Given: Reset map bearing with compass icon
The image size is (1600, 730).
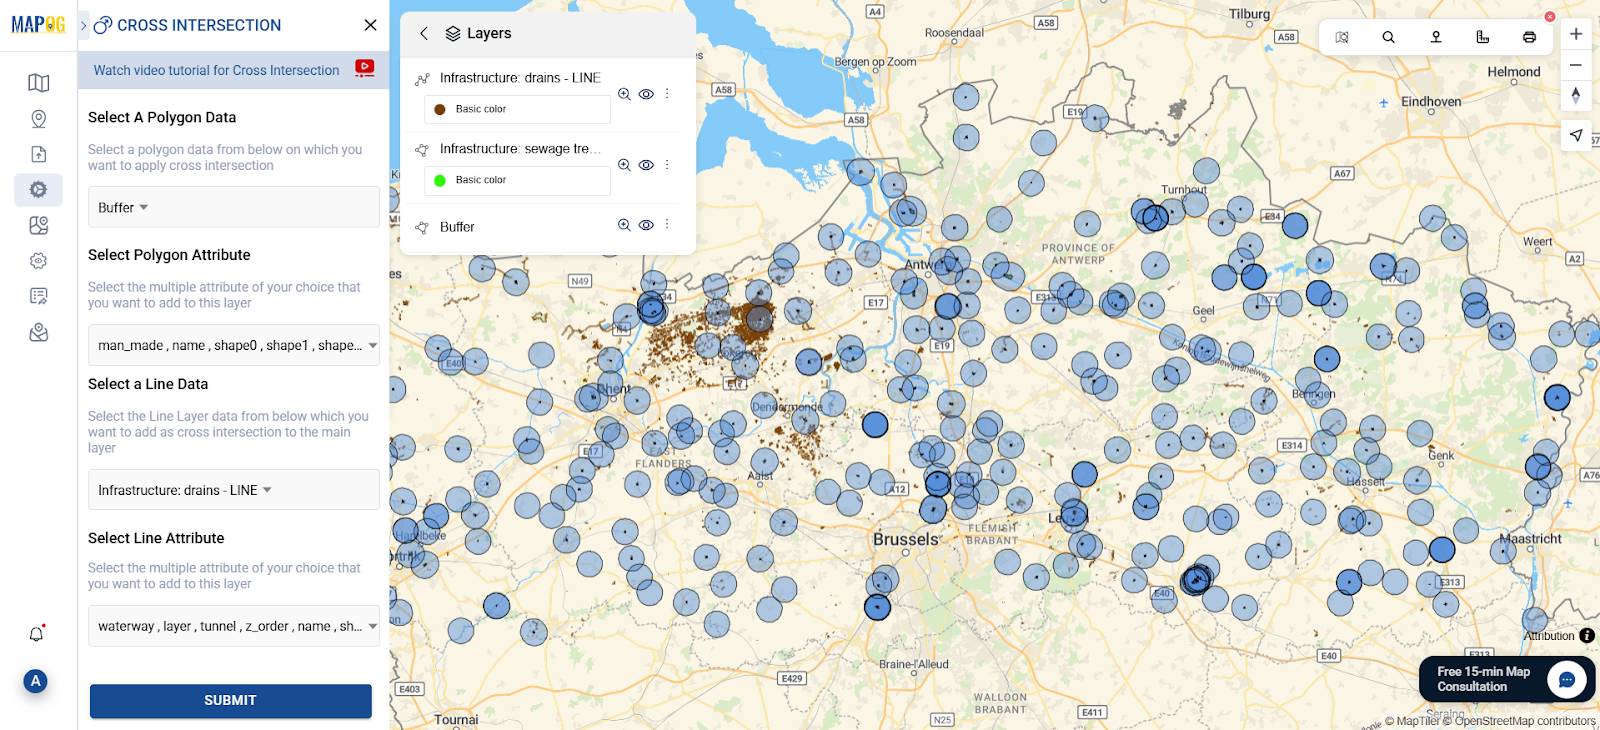Looking at the screenshot, I should pyautogui.click(x=1576, y=95).
